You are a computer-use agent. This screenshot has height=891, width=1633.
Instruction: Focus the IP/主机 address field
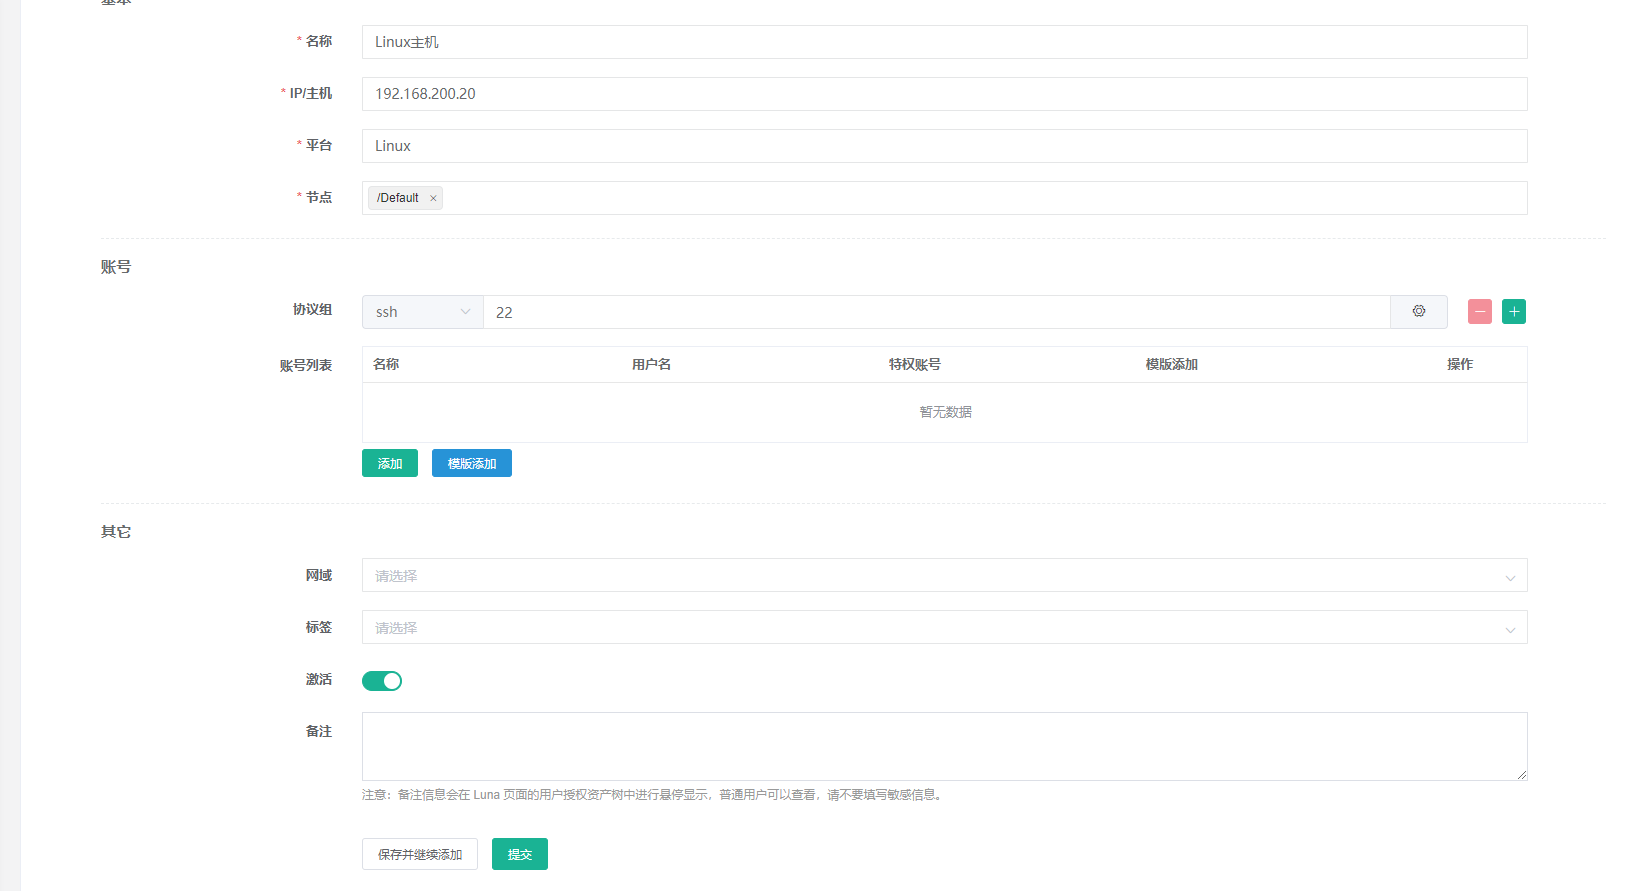[944, 94]
